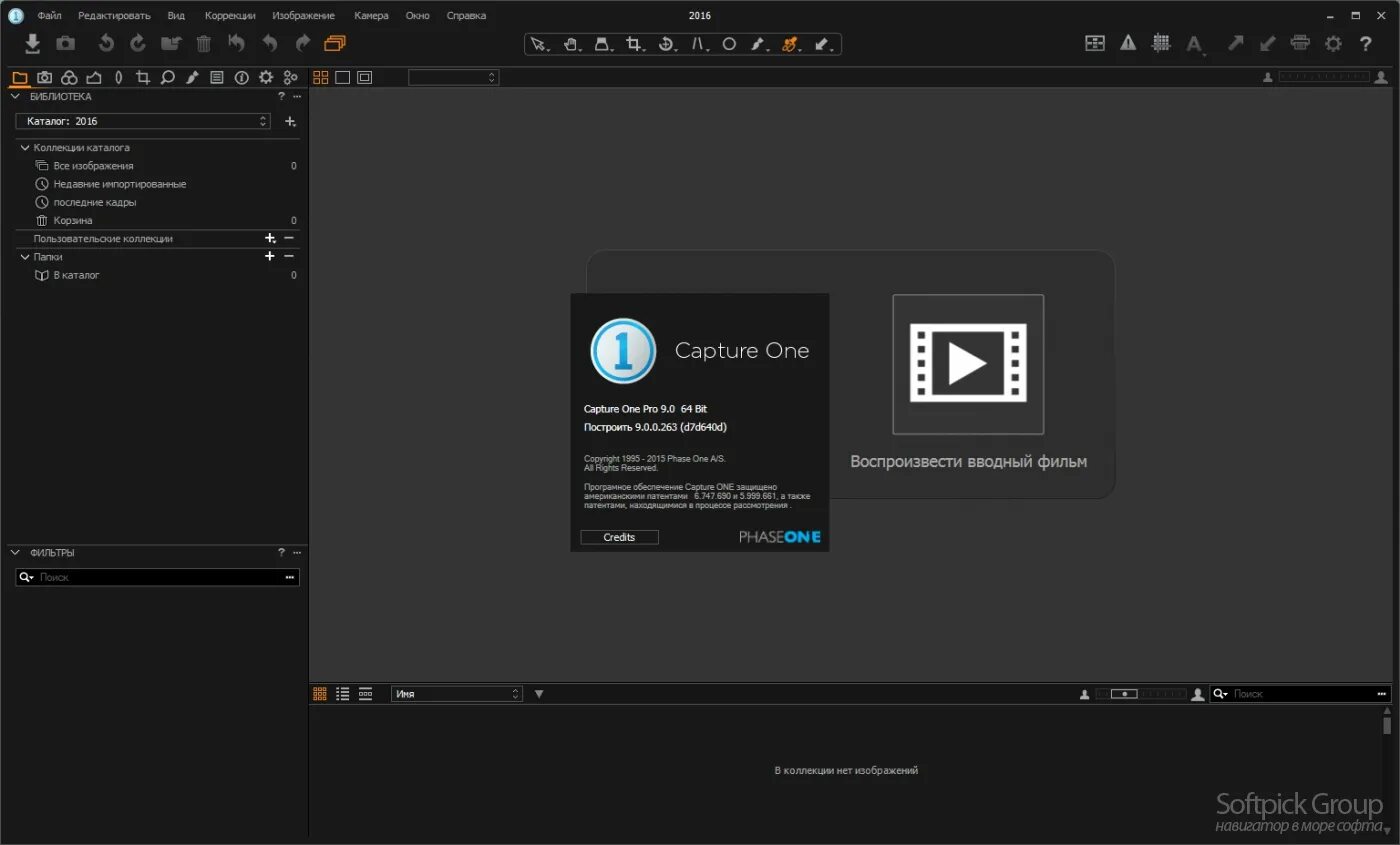Click the Credits button
Image resolution: width=1400 pixels, height=845 pixels.
click(x=619, y=537)
